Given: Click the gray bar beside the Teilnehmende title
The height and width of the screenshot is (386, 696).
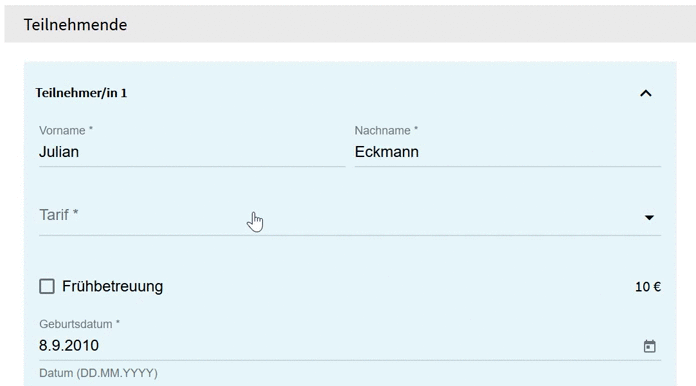Looking at the screenshot, I should tap(411, 24).
